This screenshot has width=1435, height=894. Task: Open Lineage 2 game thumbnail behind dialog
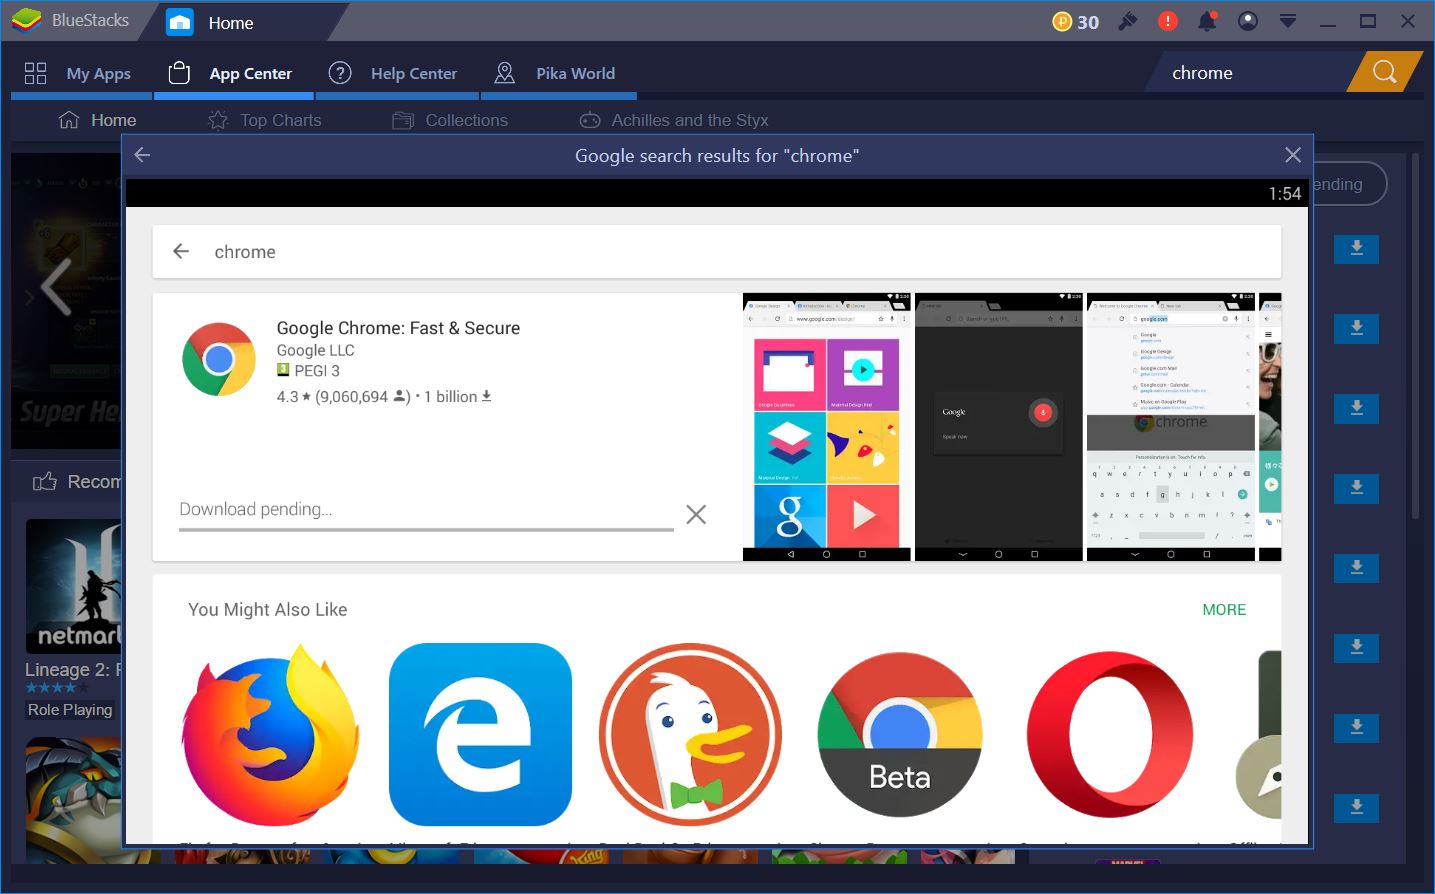click(x=74, y=586)
